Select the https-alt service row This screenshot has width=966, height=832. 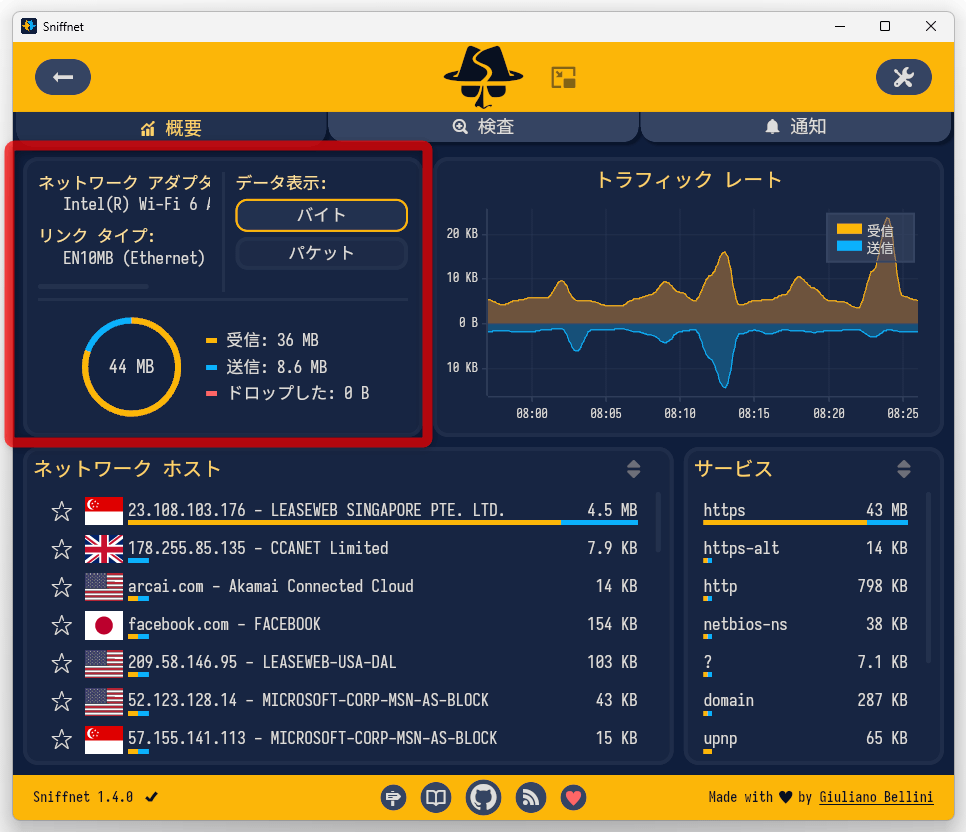805,549
